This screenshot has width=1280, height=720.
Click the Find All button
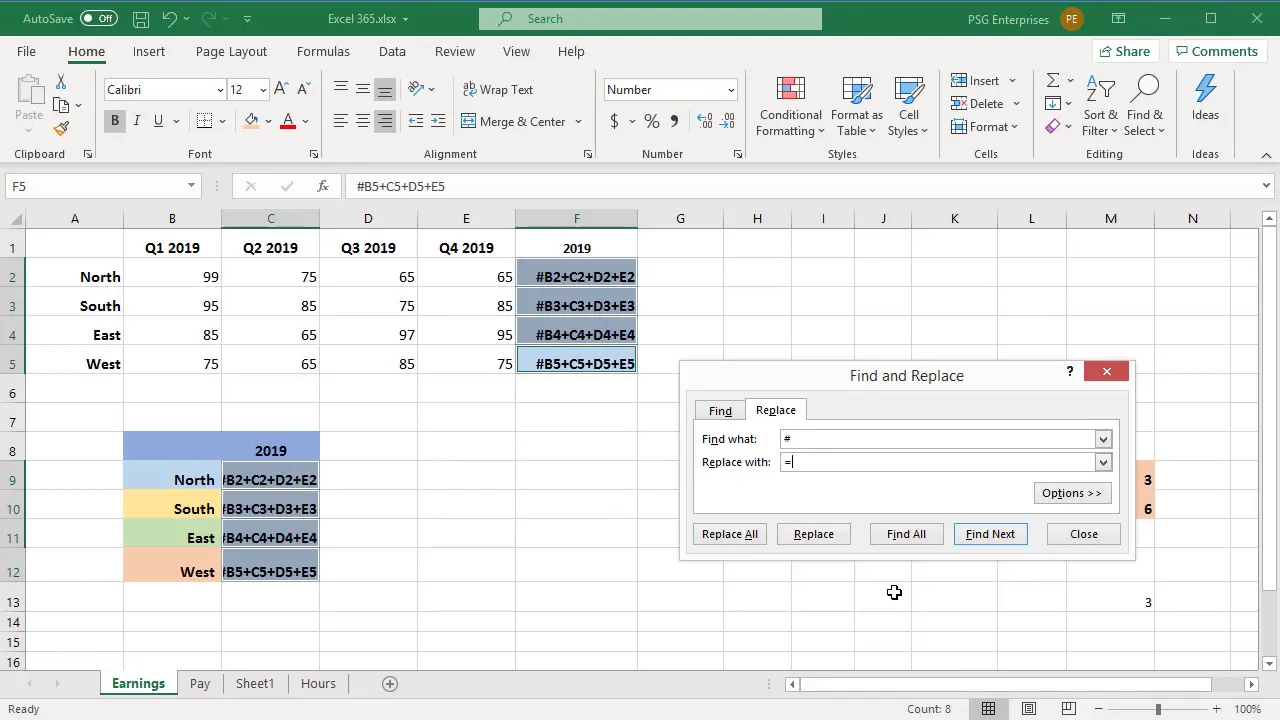(x=906, y=534)
